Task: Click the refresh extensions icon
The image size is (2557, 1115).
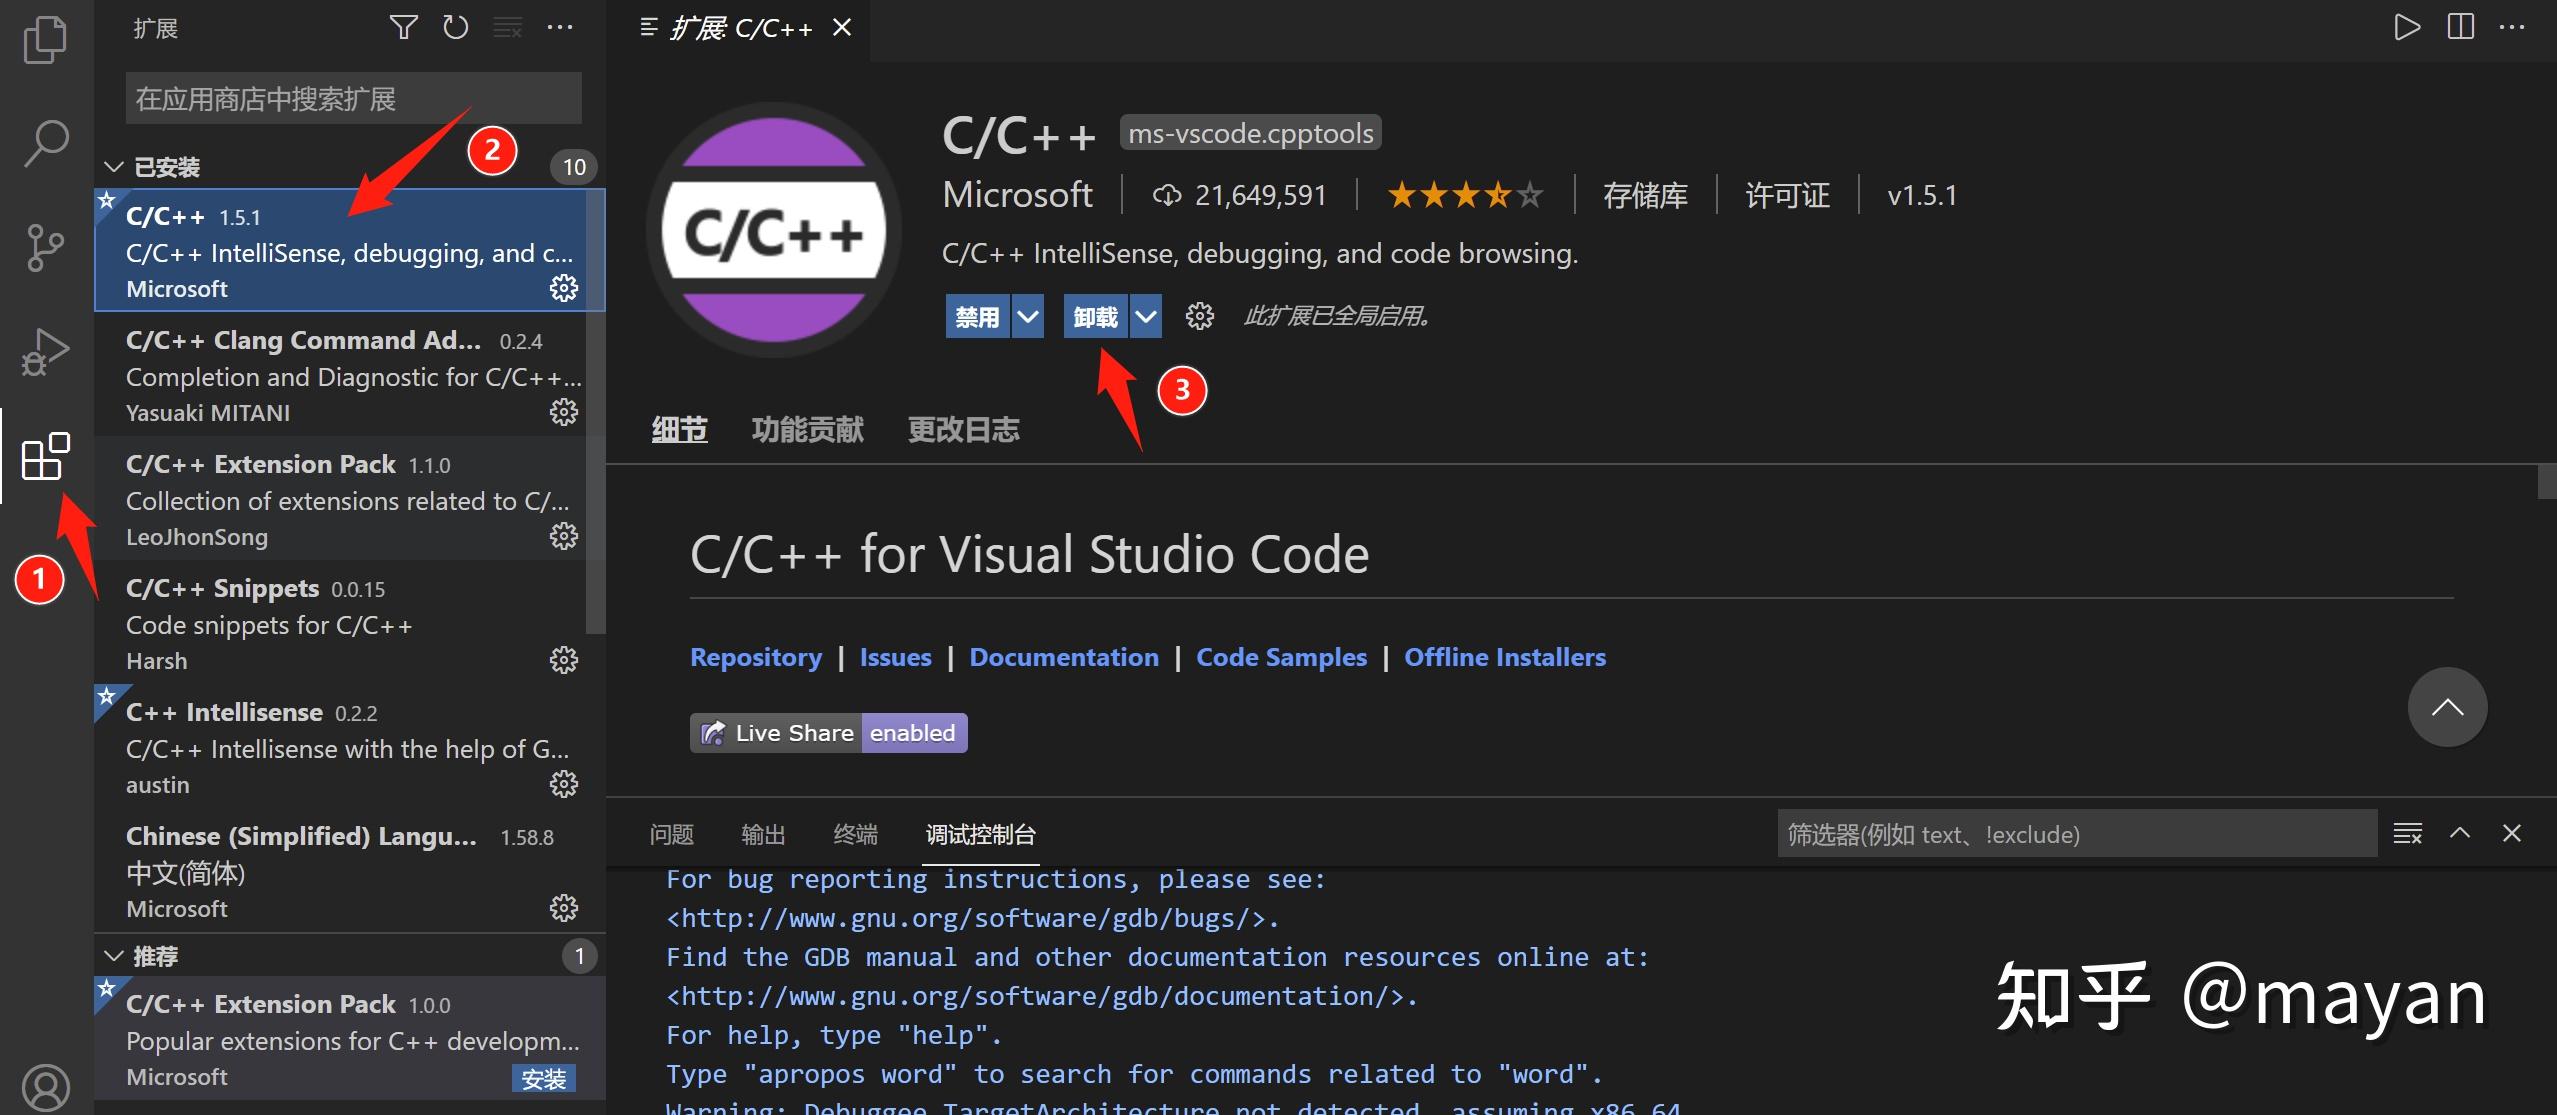Action: [456, 27]
